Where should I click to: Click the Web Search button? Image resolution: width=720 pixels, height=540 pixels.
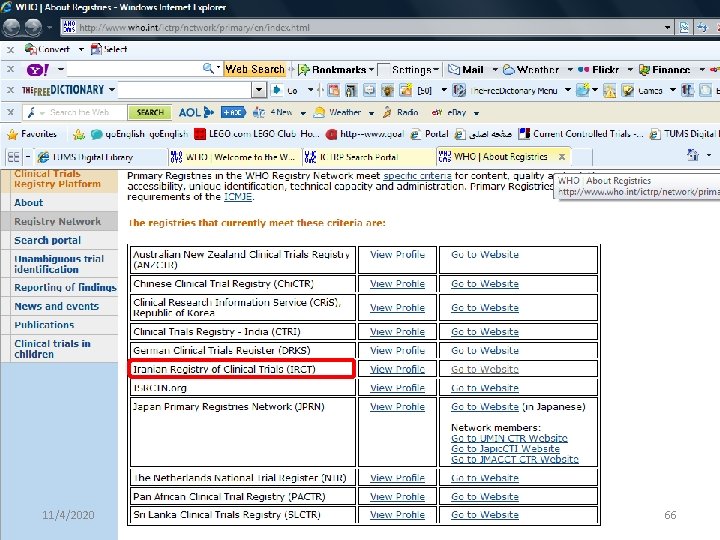point(255,69)
